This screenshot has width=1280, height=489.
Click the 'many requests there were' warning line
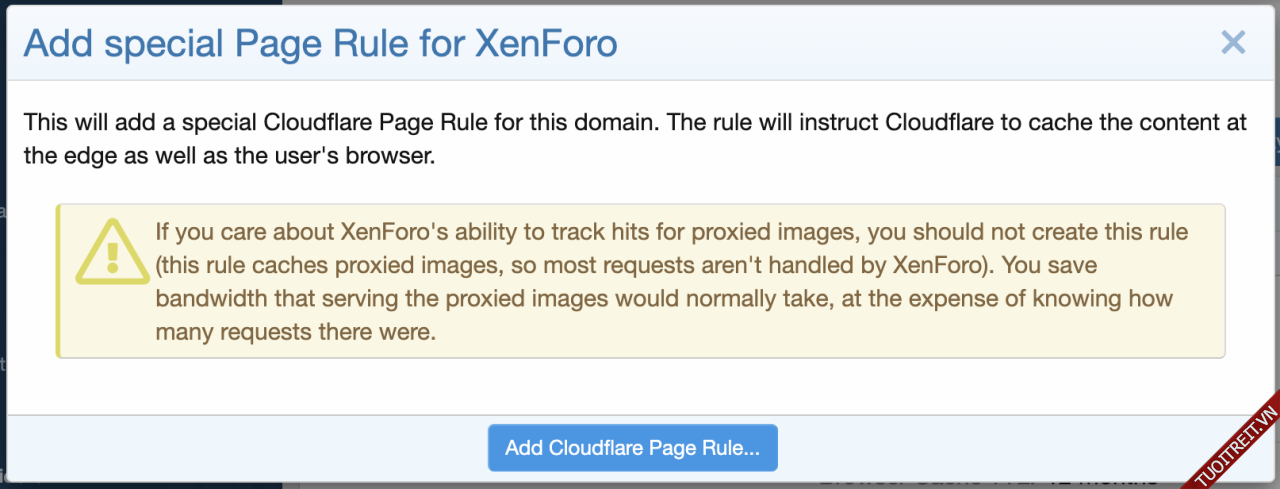tap(295, 333)
